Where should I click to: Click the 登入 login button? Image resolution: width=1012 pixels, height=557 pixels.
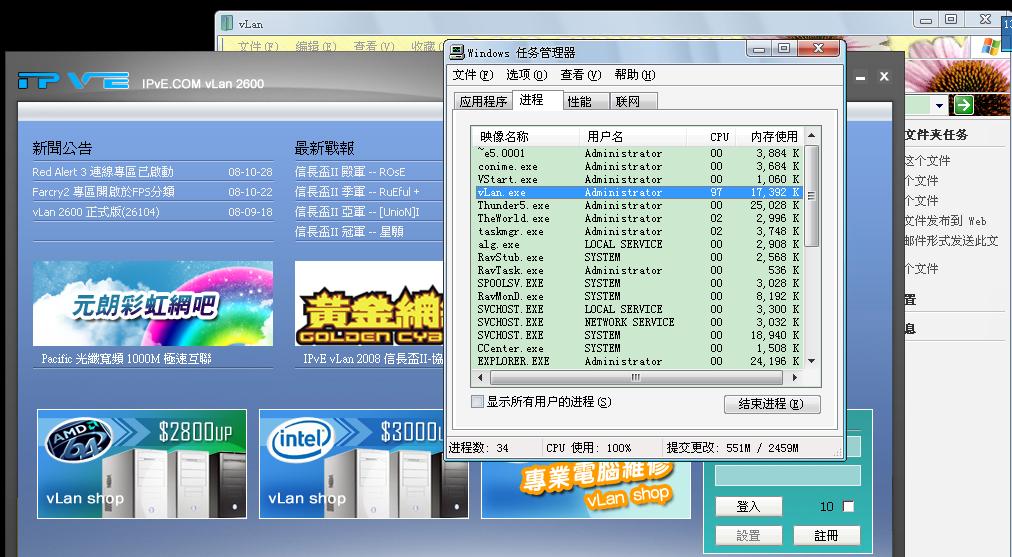tap(749, 506)
